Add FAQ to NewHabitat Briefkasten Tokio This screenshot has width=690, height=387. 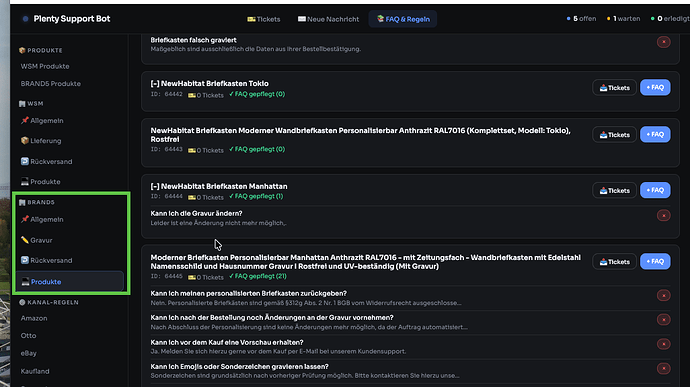tap(655, 87)
